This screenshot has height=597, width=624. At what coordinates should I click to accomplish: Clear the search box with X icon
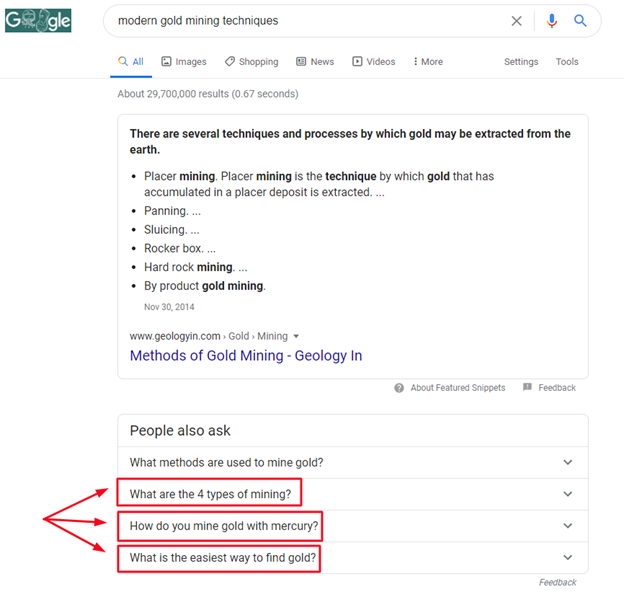coord(517,21)
